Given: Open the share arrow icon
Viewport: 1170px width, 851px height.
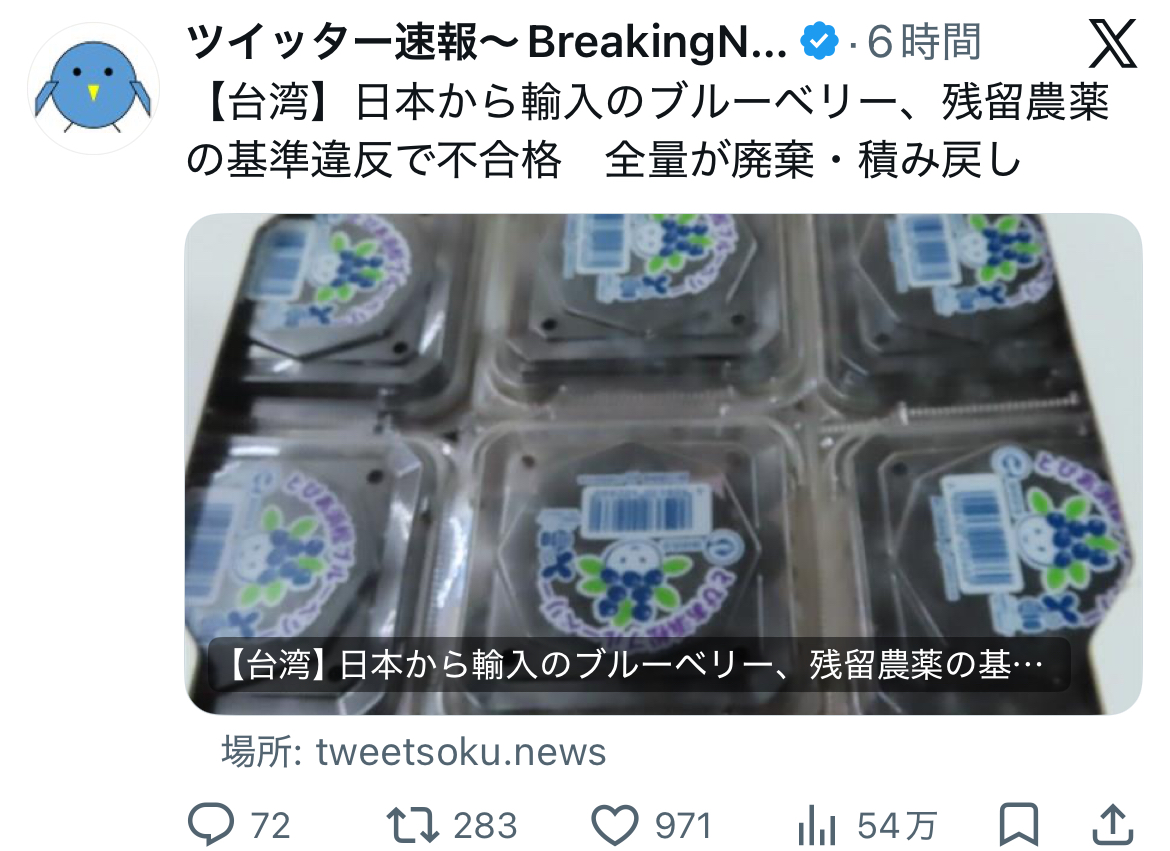Looking at the screenshot, I should [1113, 825].
